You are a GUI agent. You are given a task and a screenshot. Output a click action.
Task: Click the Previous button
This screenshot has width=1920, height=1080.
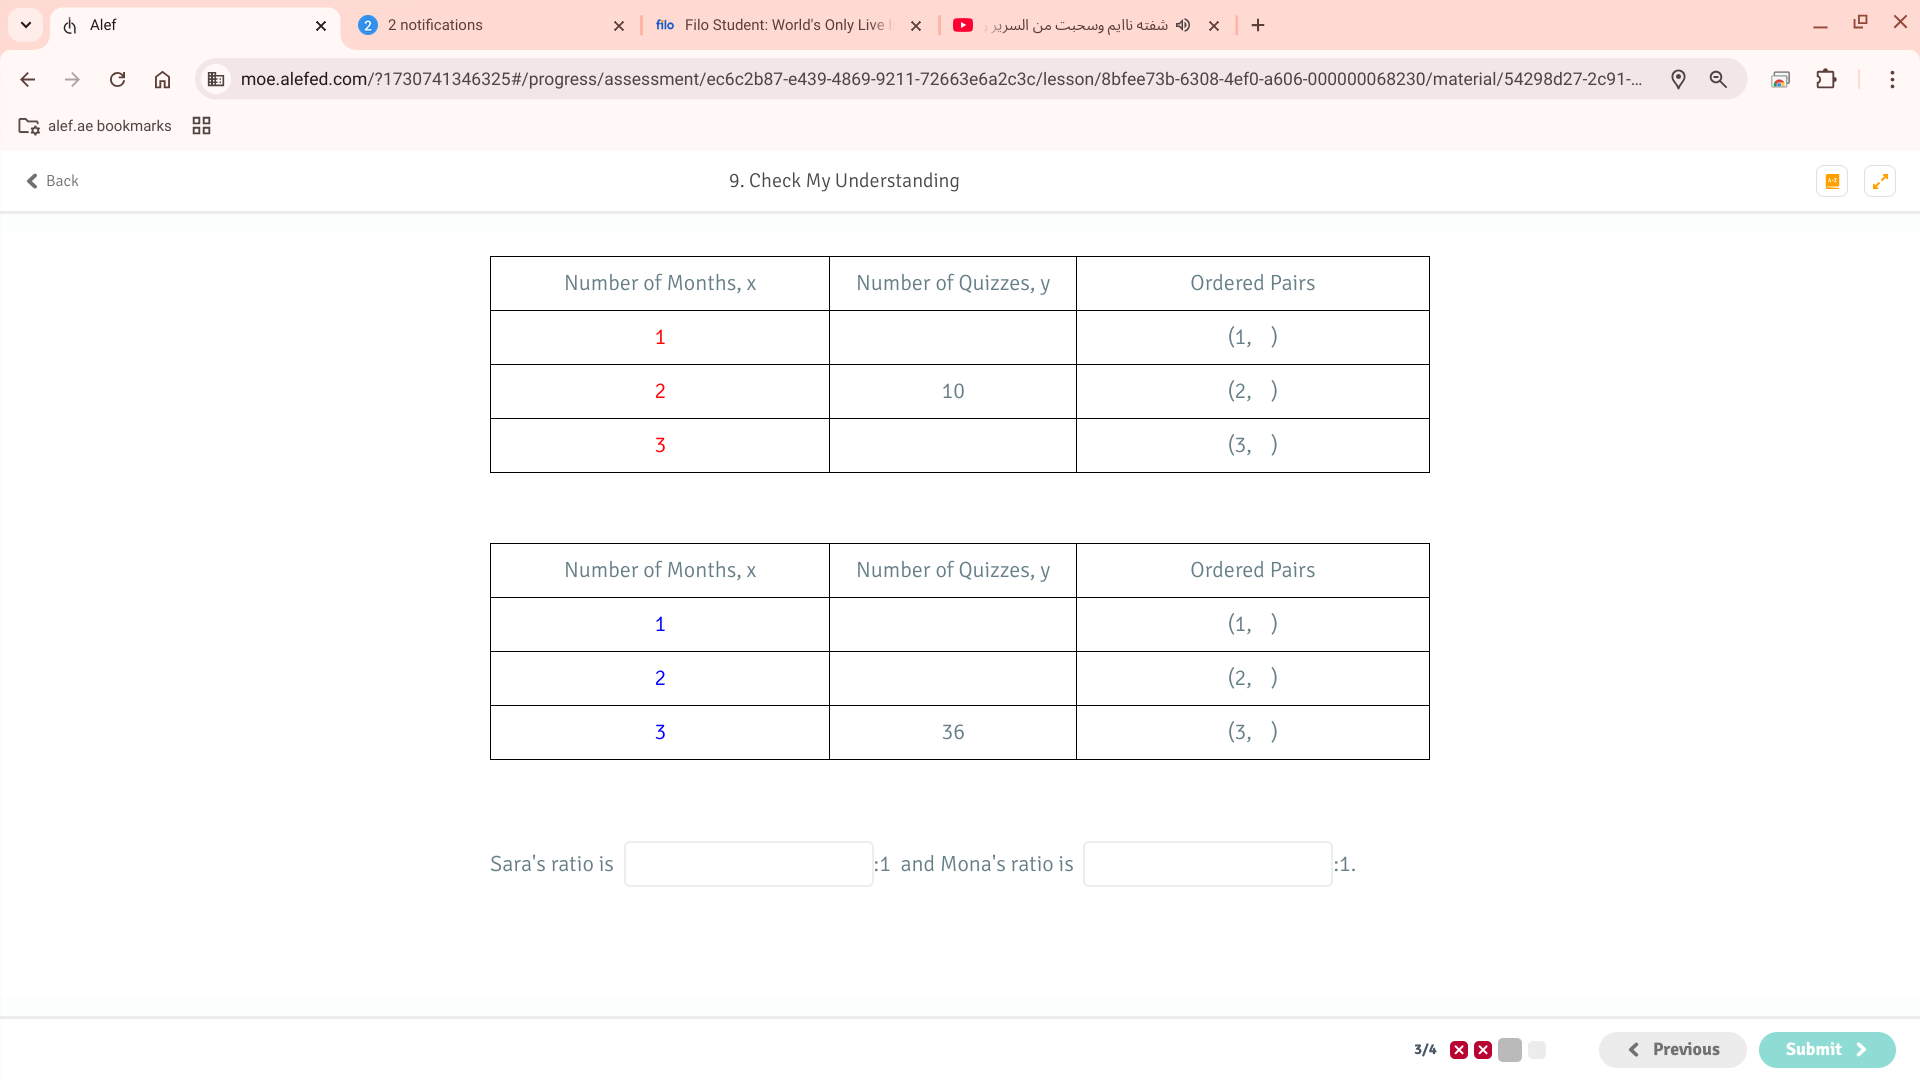coord(1672,1049)
